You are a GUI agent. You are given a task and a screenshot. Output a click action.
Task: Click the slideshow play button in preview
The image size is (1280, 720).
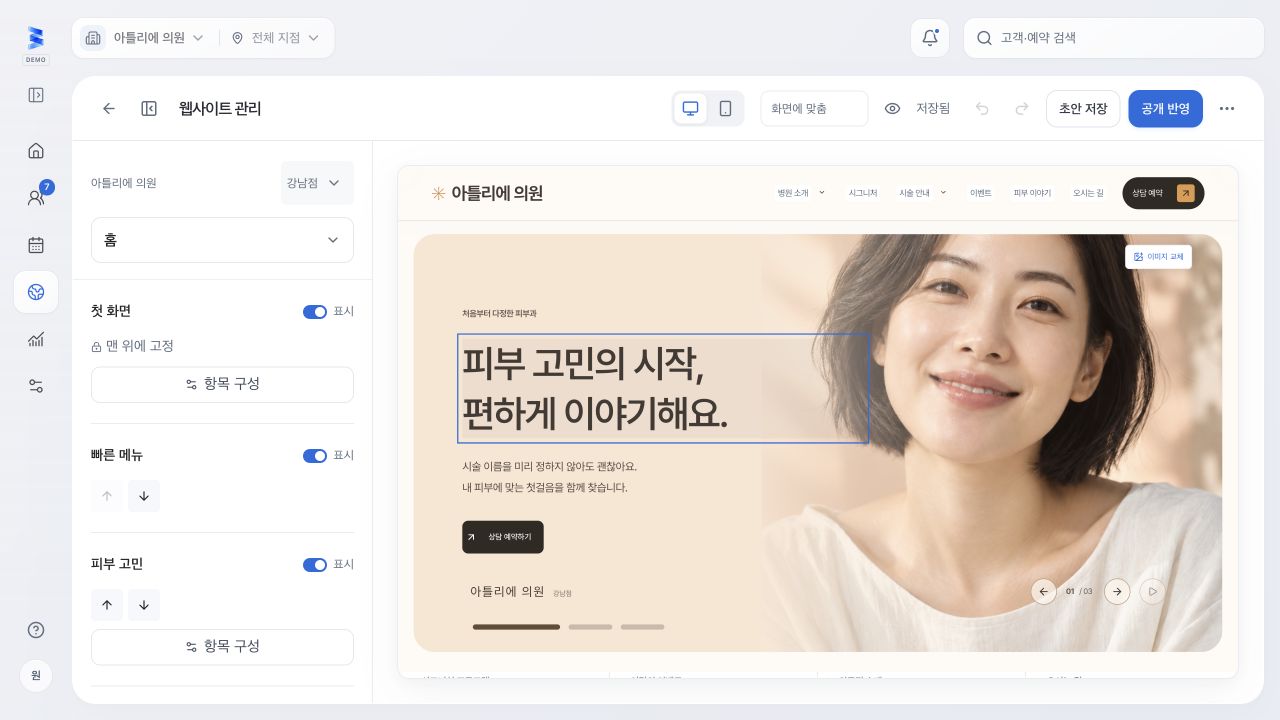[x=1152, y=591]
